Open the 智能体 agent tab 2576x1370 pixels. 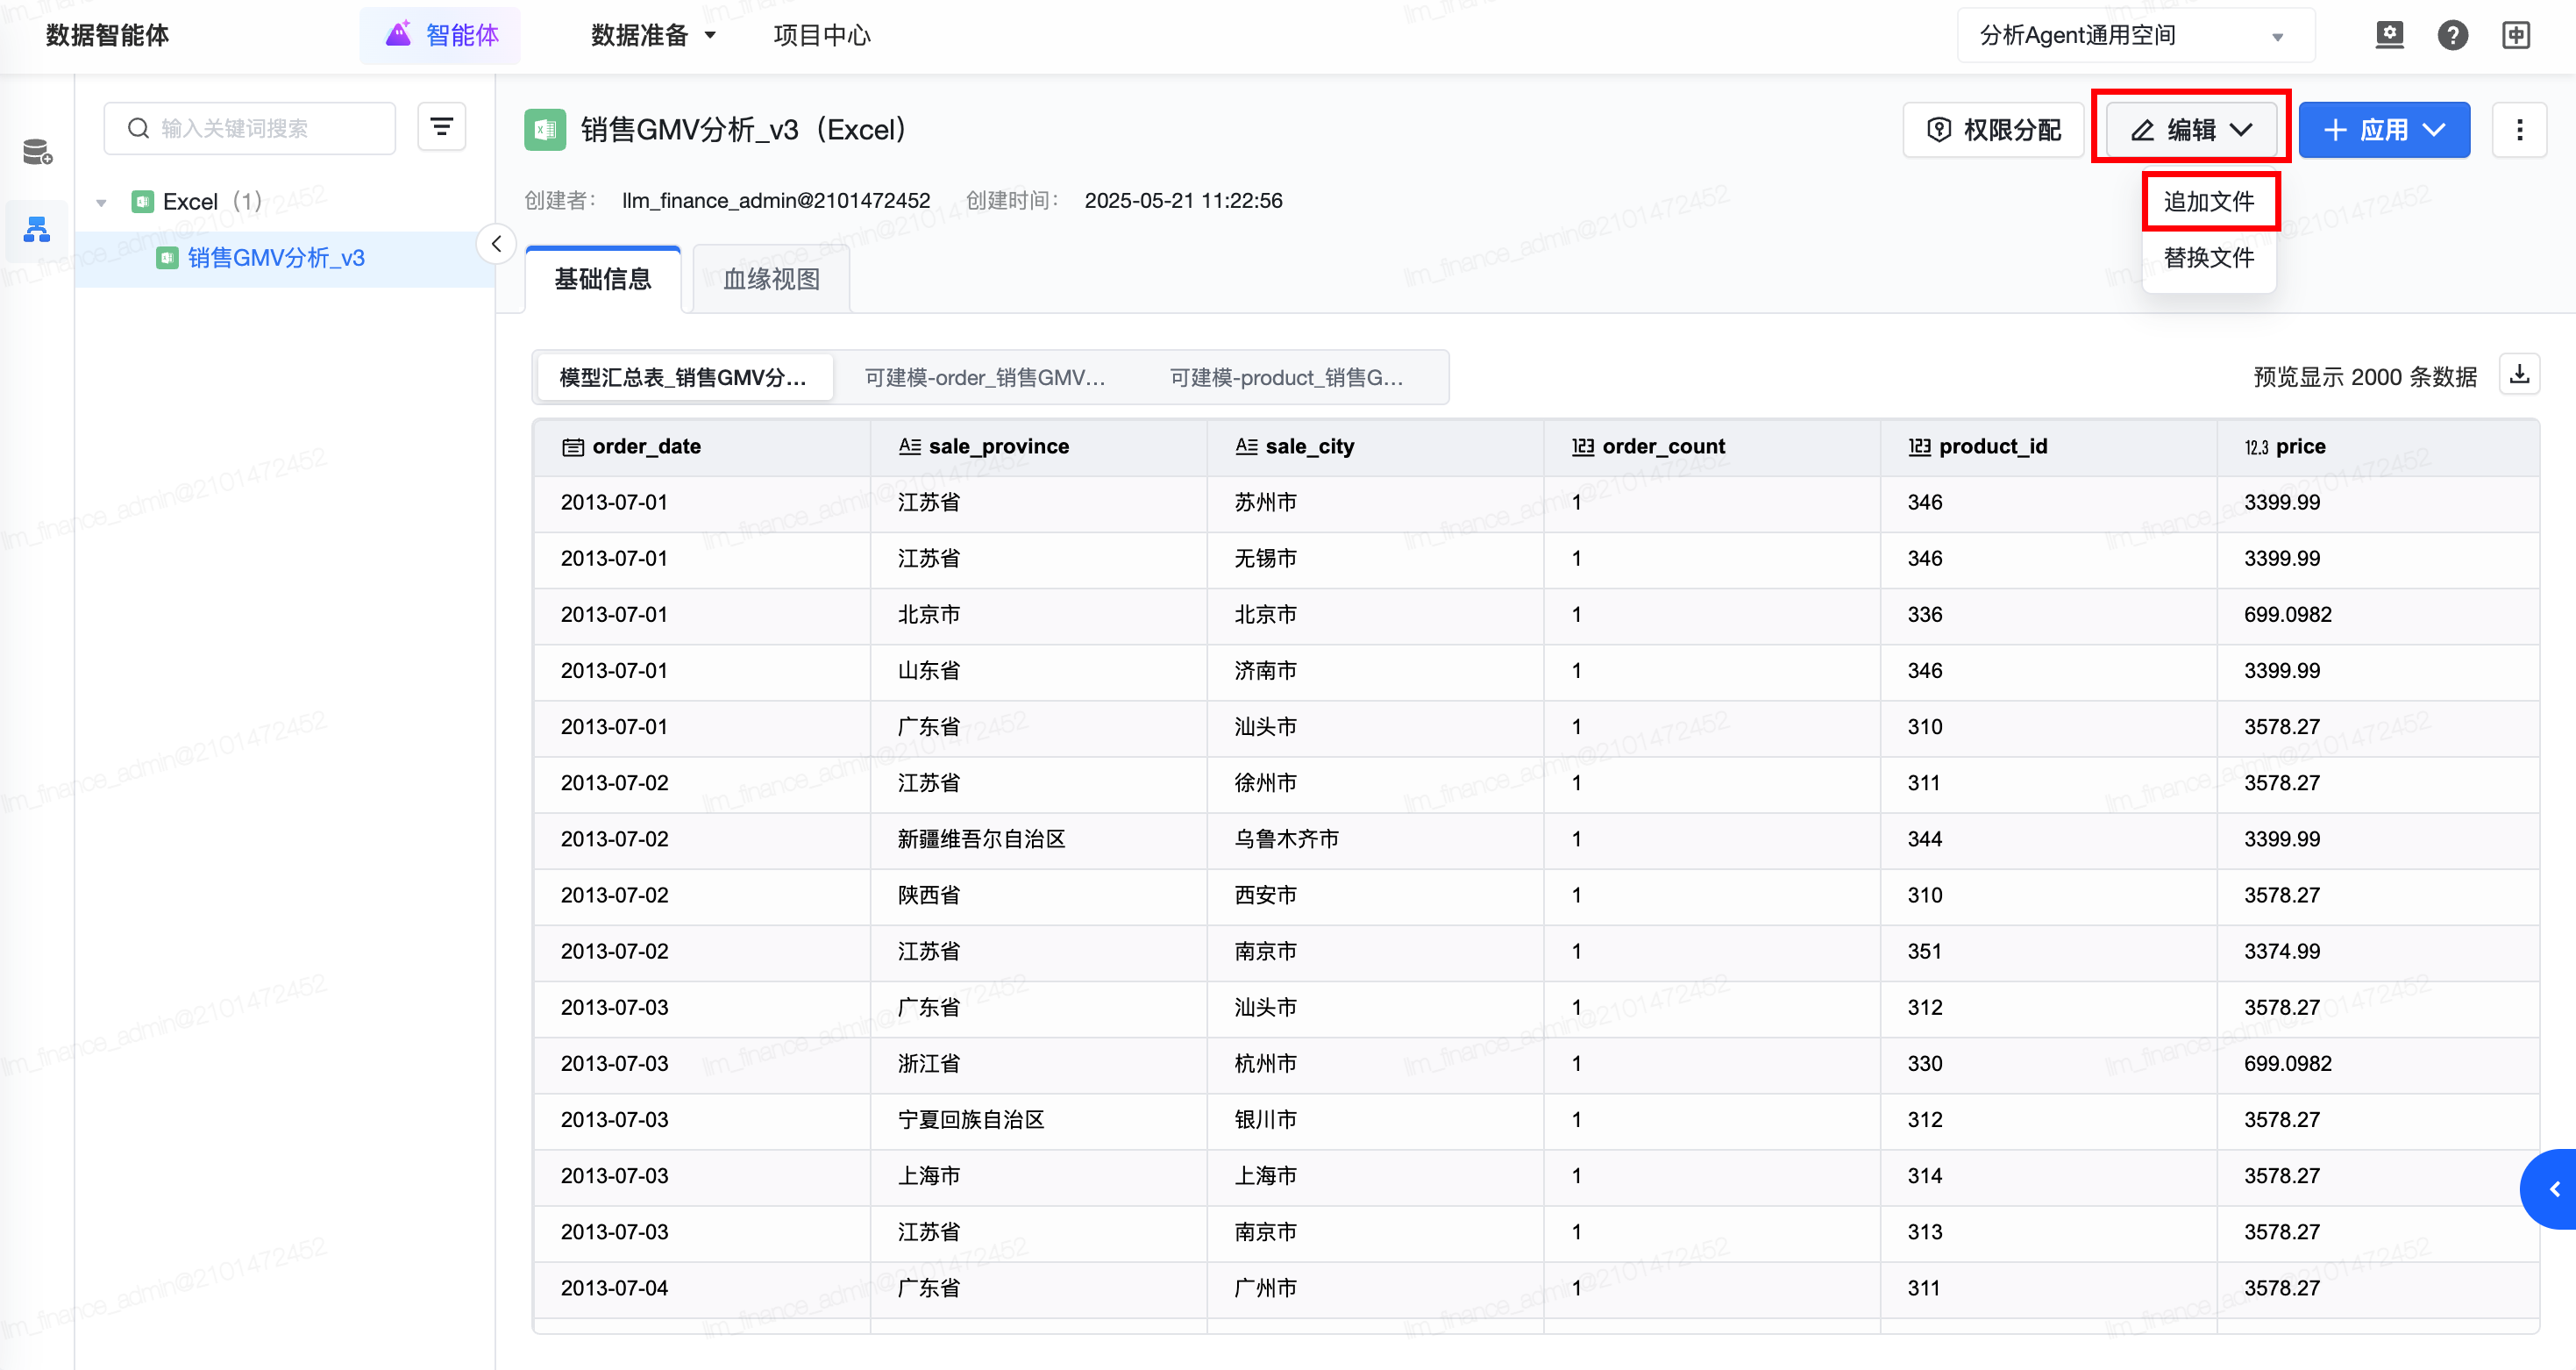(x=440, y=36)
